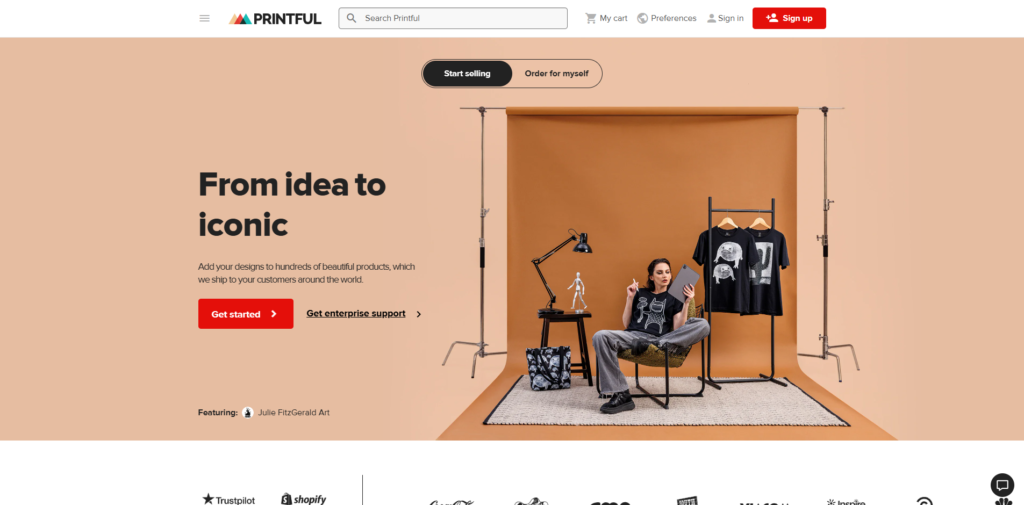Open Get enterprise support link
The width and height of the screenshot is (1024, 505).
[x=356, y=314]
